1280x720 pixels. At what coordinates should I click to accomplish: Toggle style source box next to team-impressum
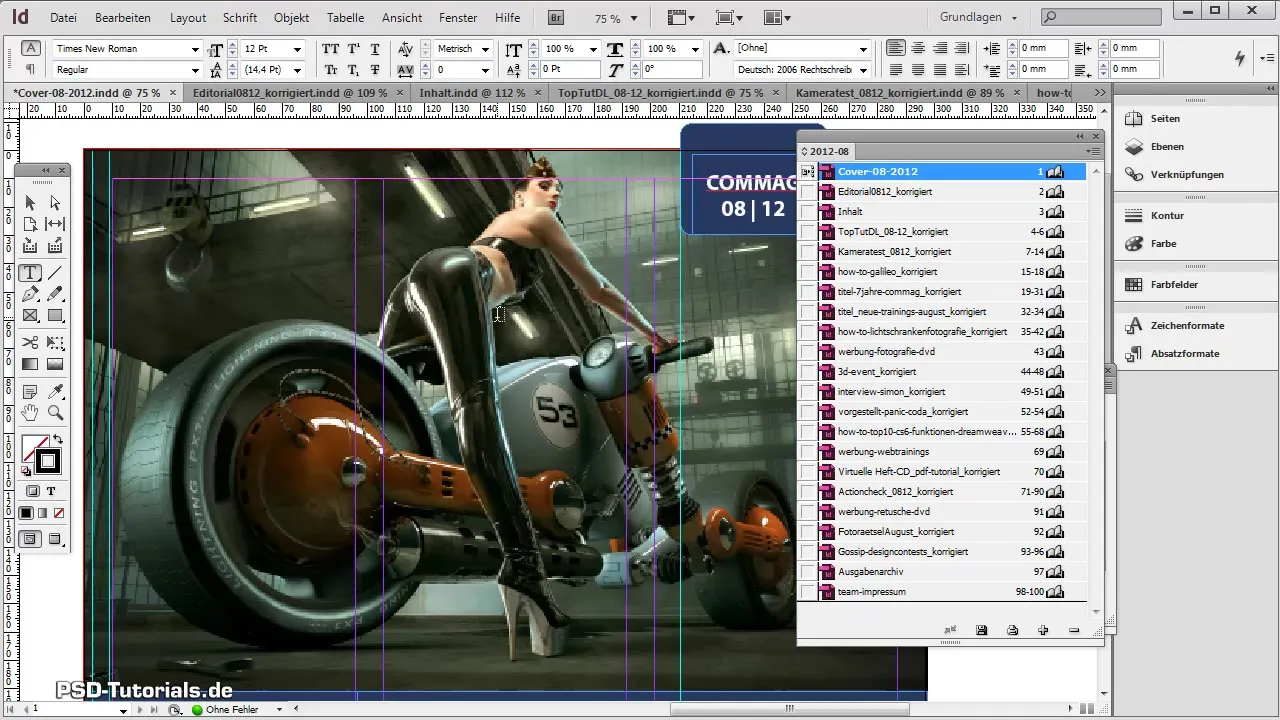pos(807,592)
